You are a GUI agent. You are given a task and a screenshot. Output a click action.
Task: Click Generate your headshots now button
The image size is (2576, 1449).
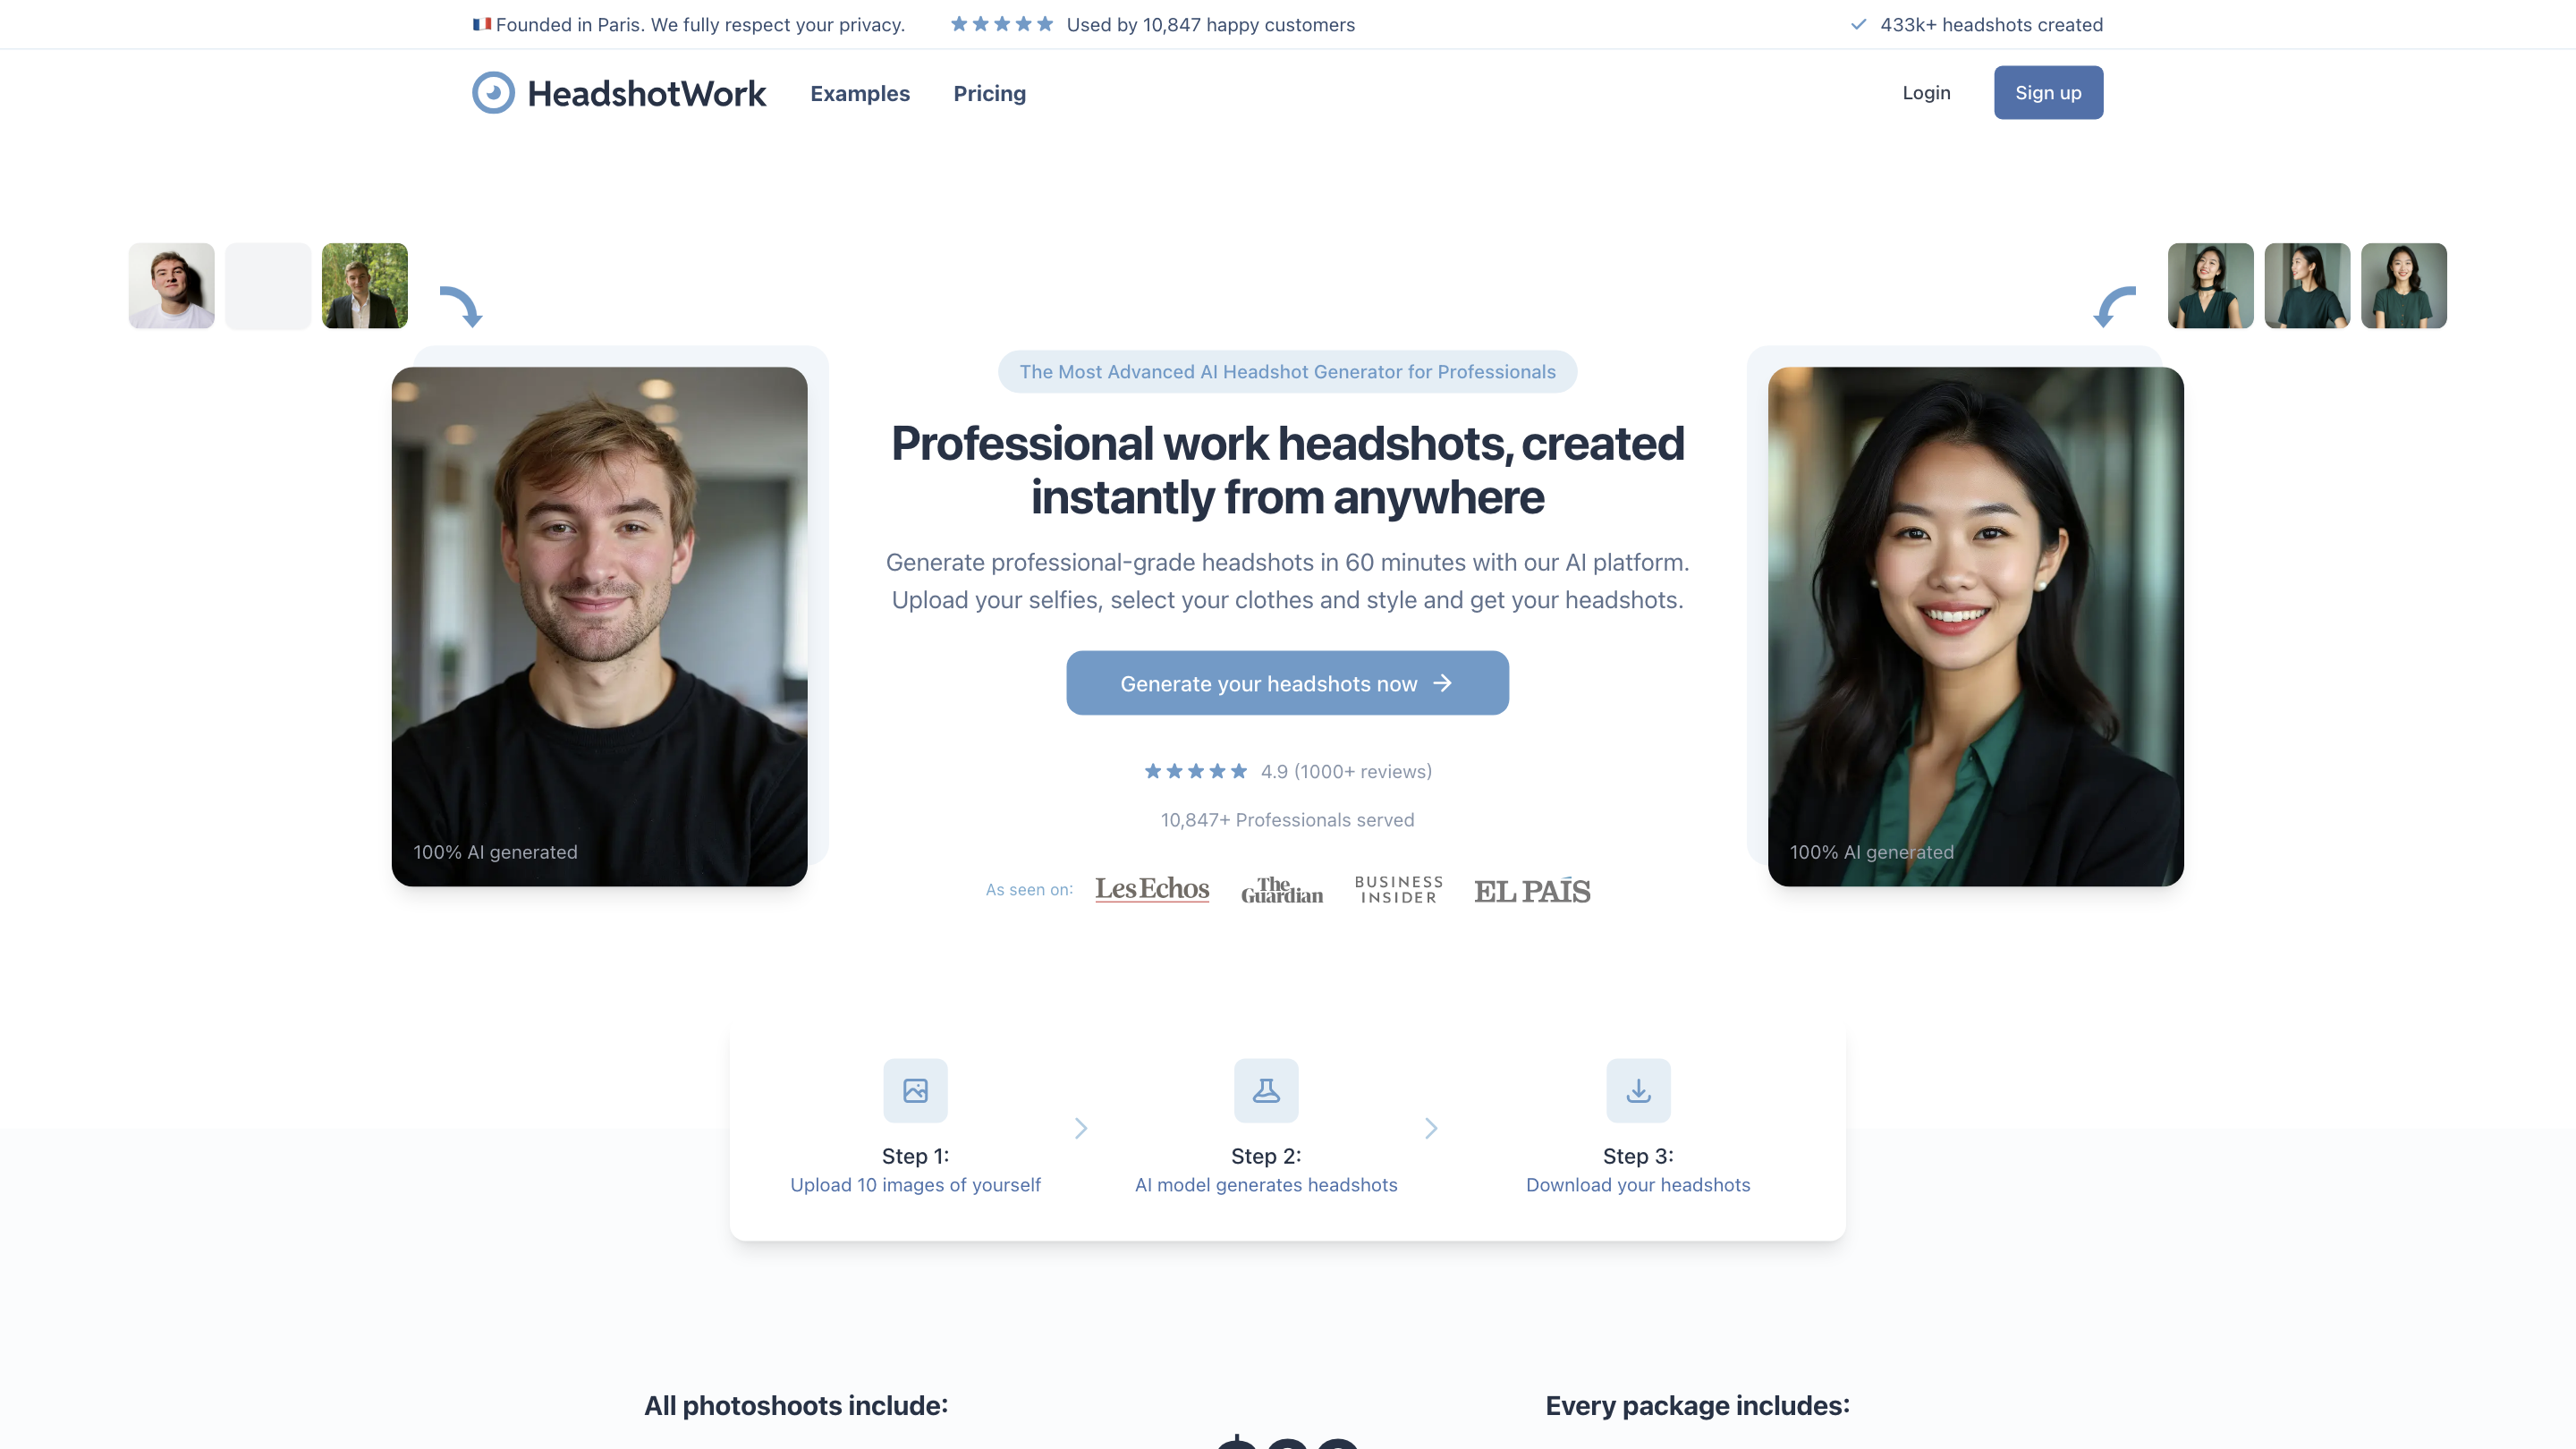pyautogui.click(x=1287, y=683)
